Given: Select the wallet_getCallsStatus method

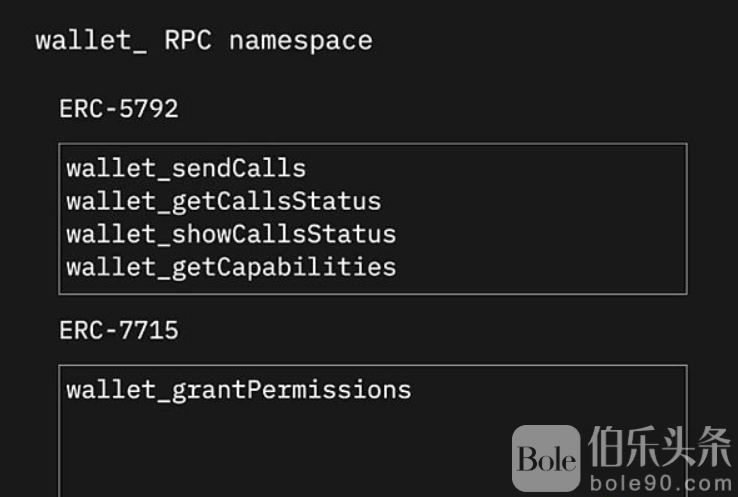Looking at the screenshot, I should click(224, 202).
